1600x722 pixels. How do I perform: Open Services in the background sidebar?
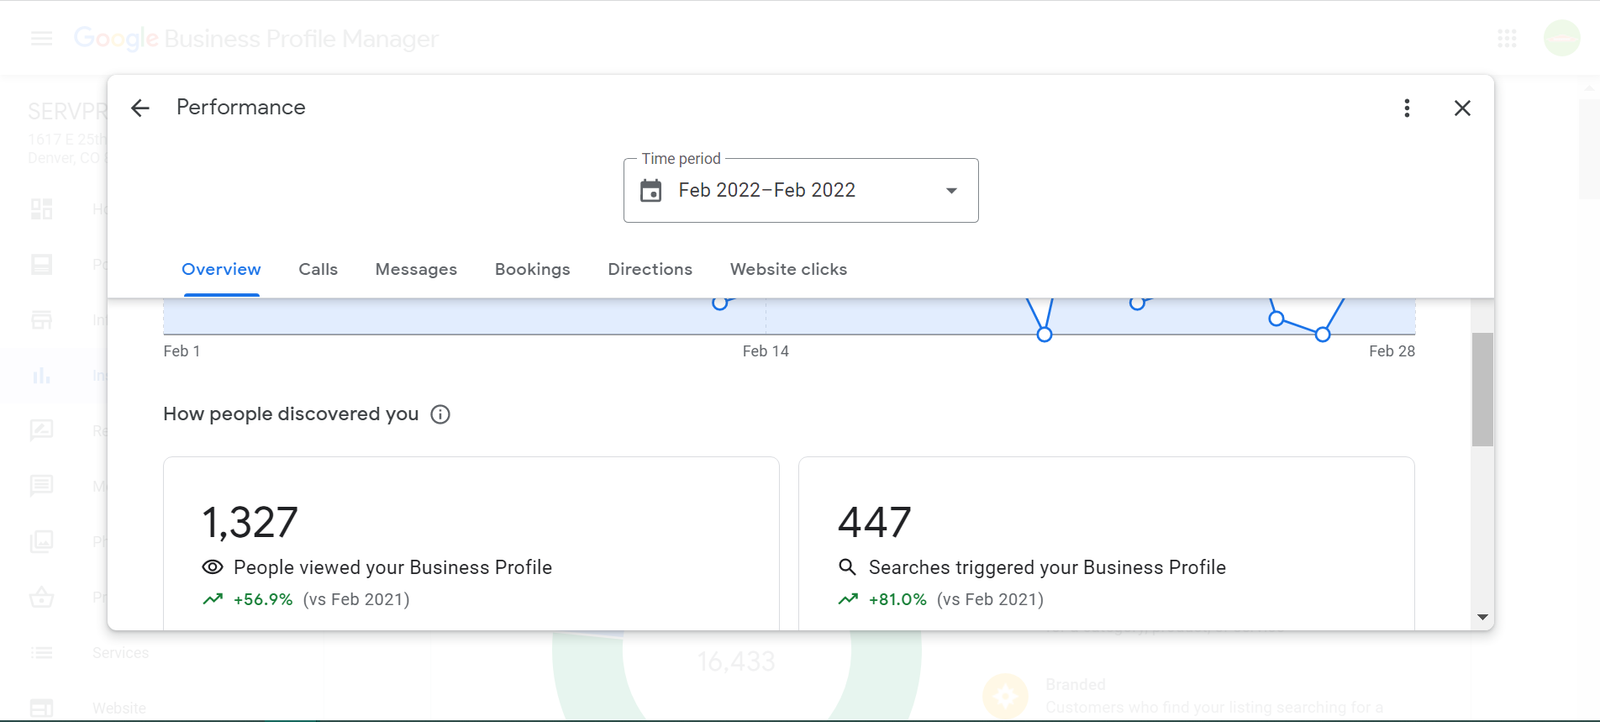click(120, 653)
